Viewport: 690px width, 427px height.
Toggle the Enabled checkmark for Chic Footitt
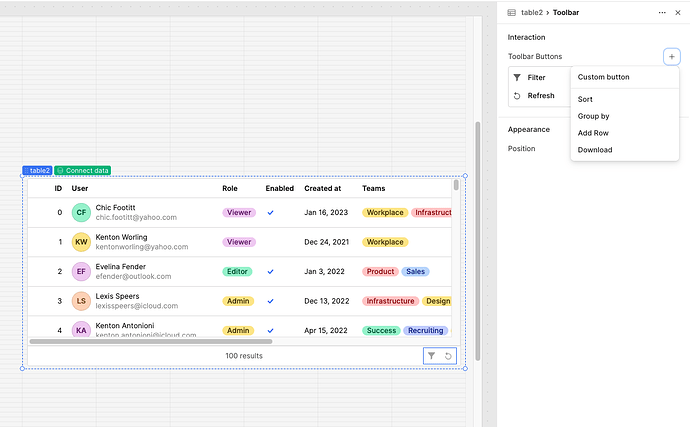tap(270, 213)
